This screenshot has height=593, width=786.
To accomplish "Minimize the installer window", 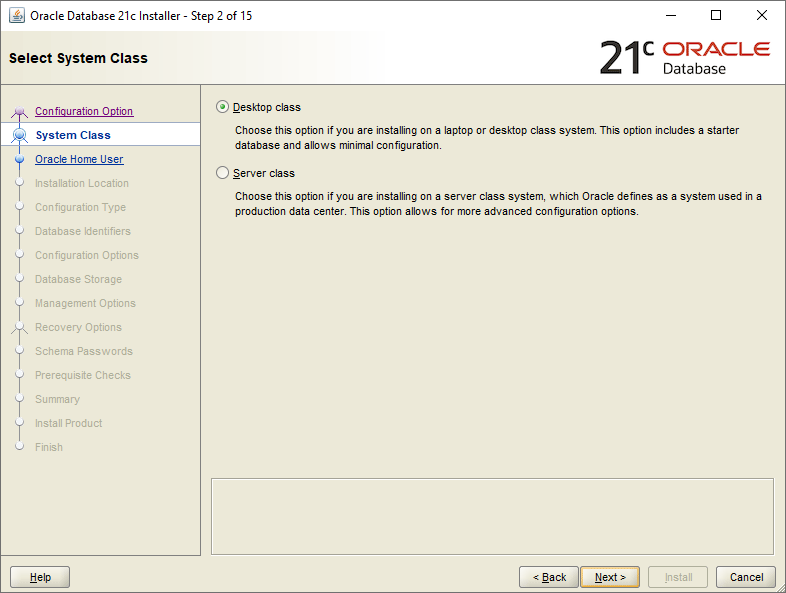I will click(671, 16).
